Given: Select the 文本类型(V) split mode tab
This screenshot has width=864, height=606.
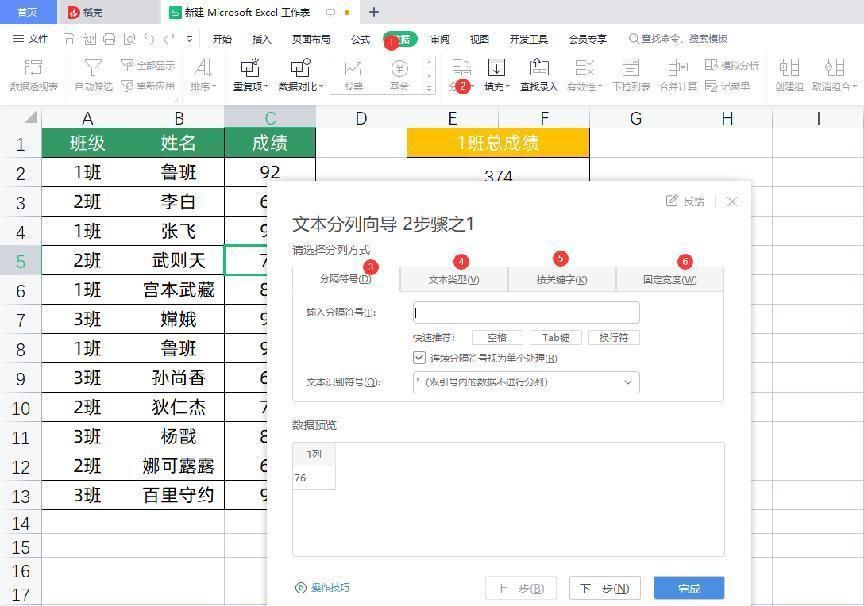Looking at the screenshot, I should (x=453, y=279).
